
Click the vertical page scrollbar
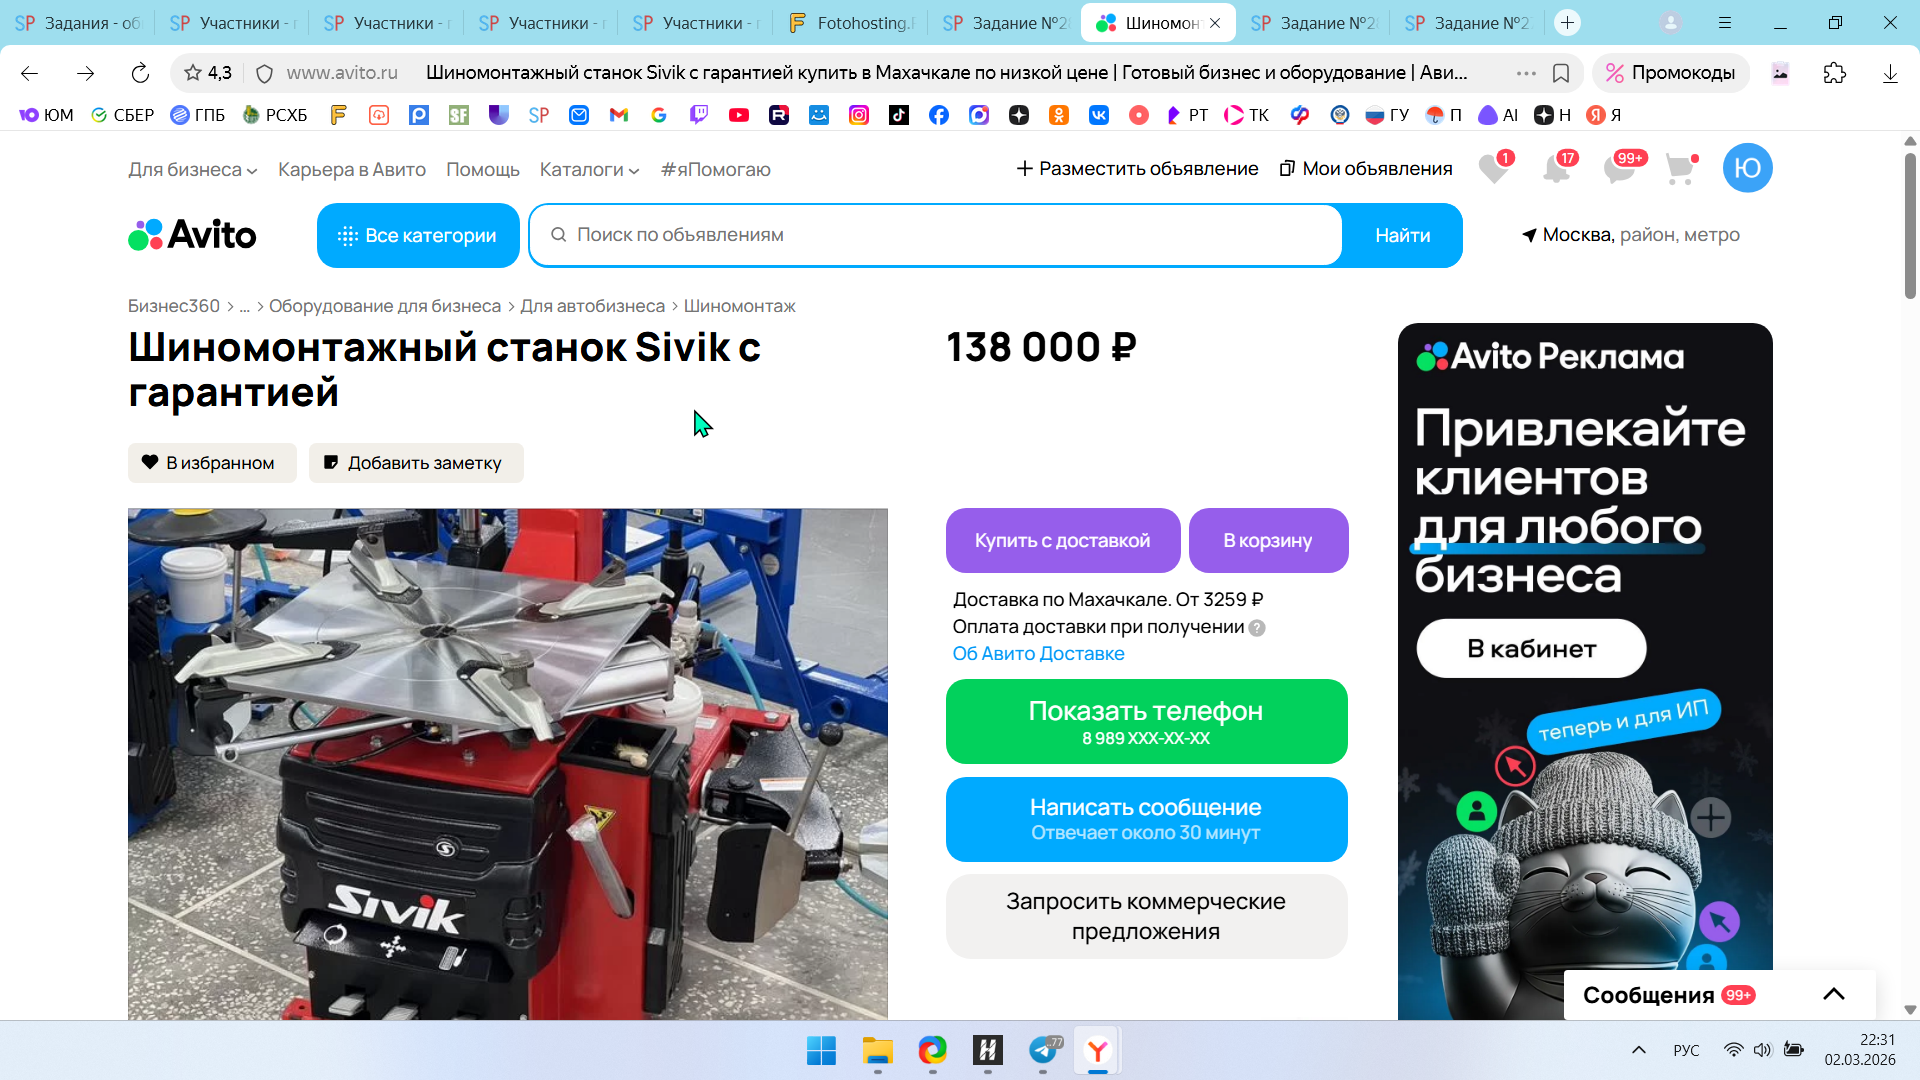click(x=1910, y=225)
